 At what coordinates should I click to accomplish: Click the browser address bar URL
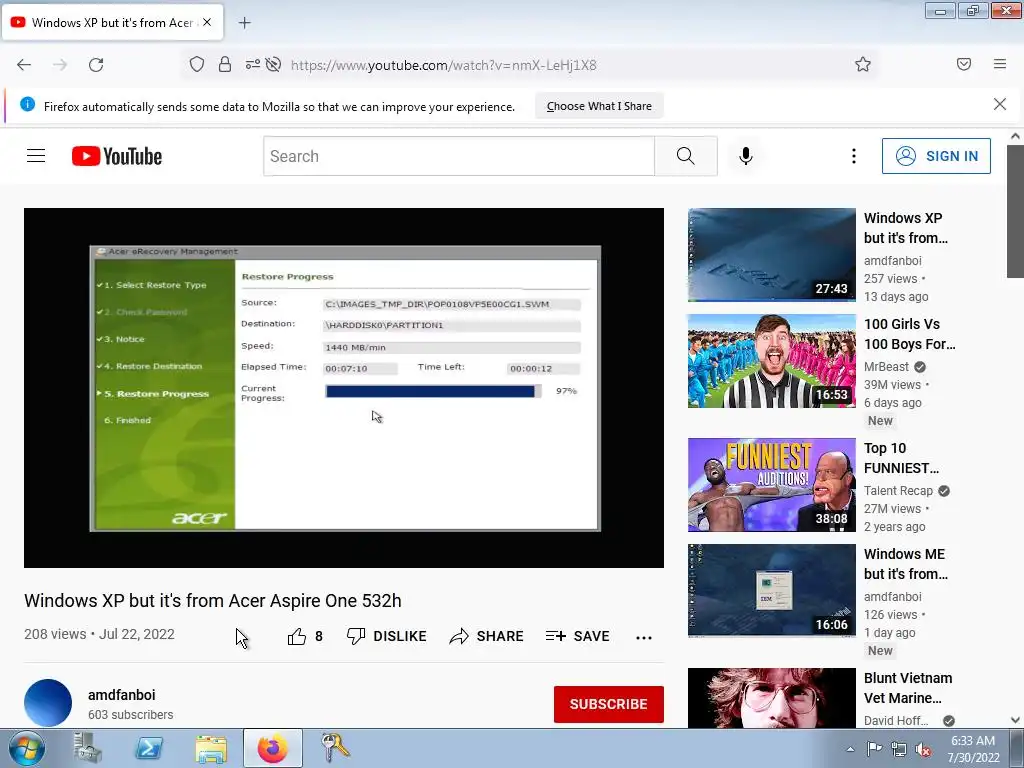click(443, 65)
